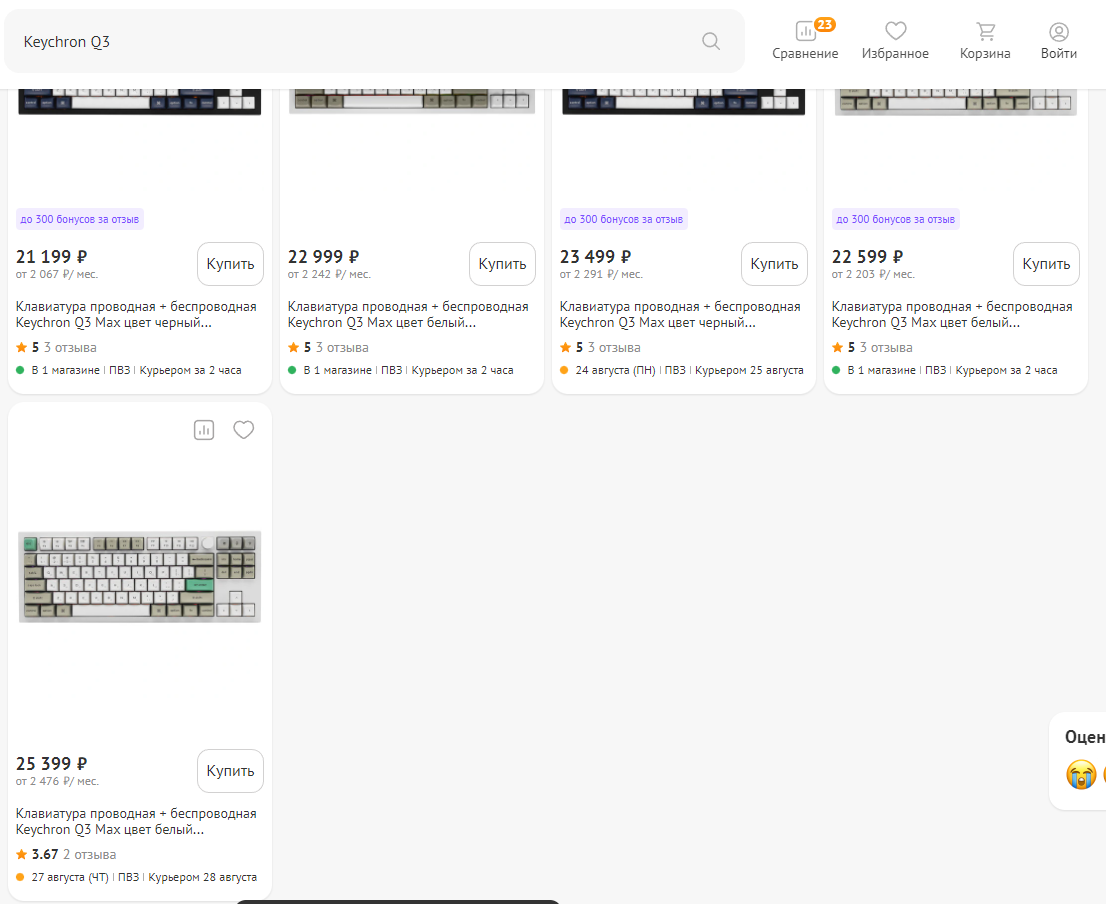Click the bonus badge on the 22 599 ₽ card
1106x904 pixels.
coord(896,219)
